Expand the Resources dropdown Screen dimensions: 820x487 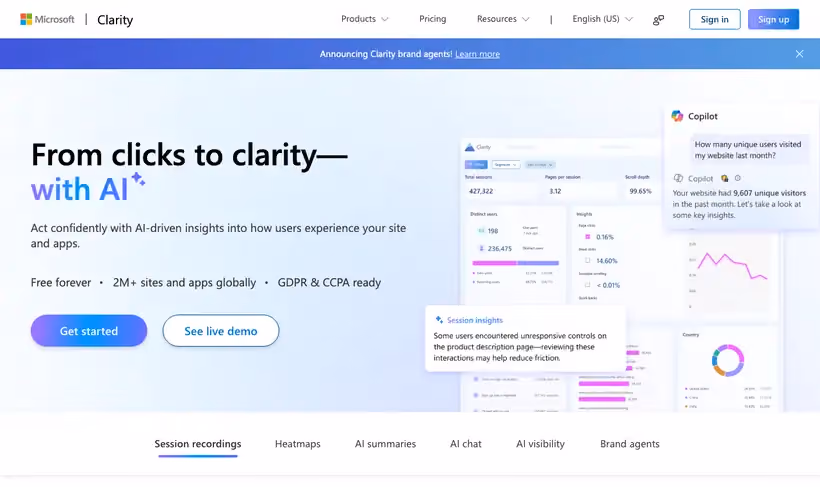pyautogui.click(x=503, y=19)
